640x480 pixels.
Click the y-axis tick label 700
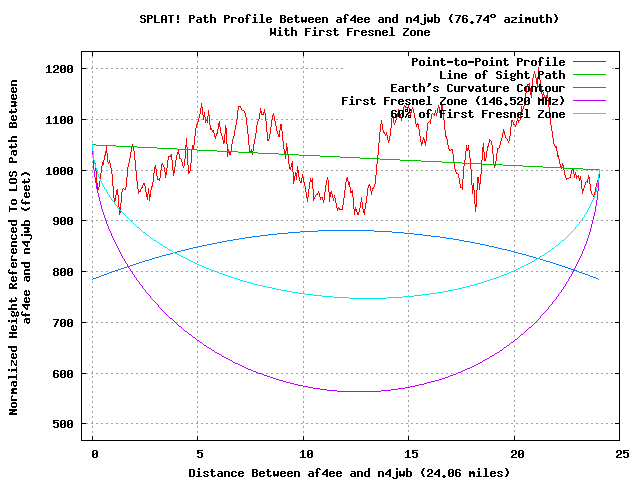point(63,323)
